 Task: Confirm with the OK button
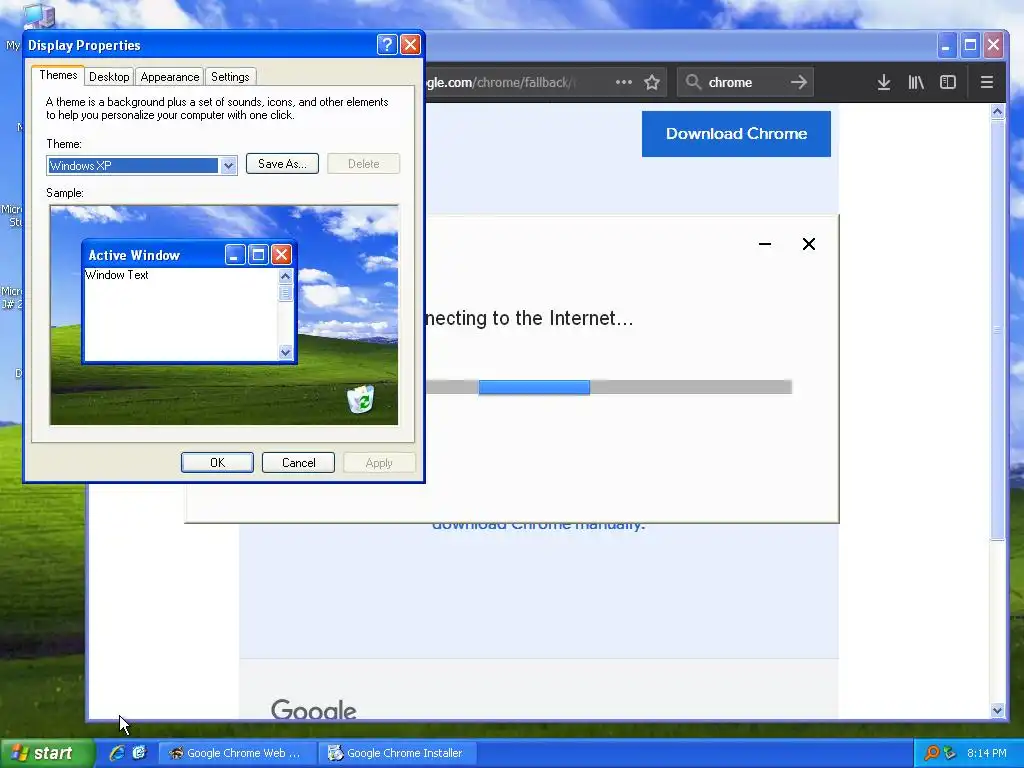217,462
